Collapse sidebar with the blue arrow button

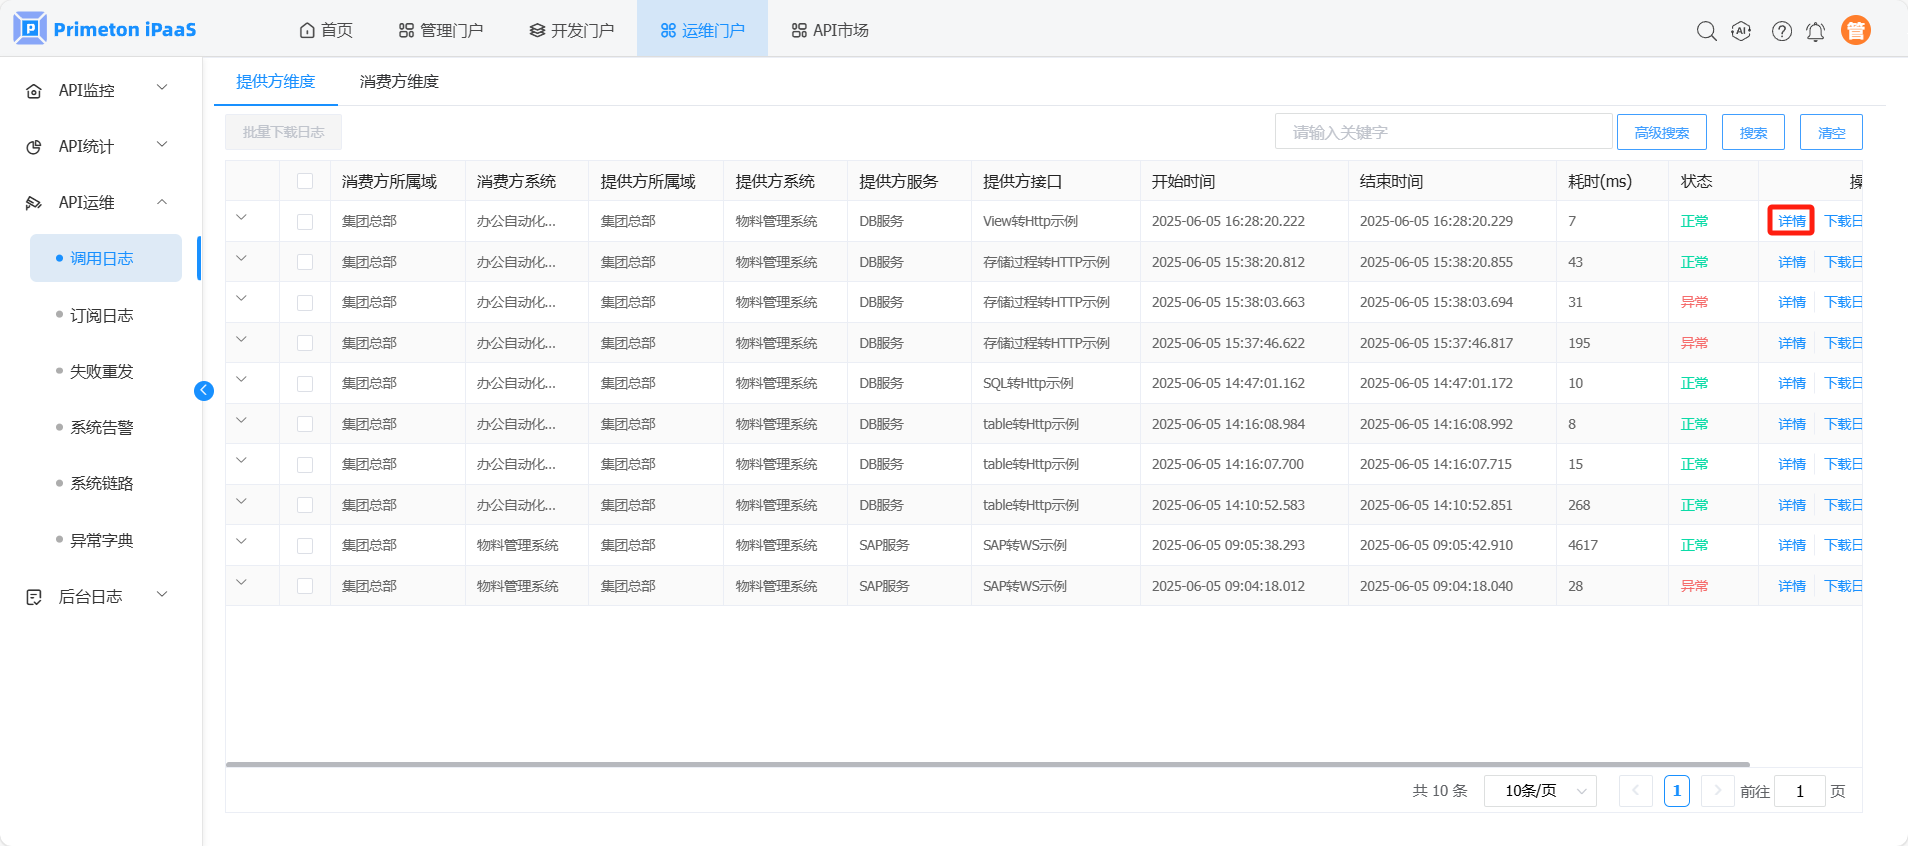pyautogui.click(x=204, y=391)
